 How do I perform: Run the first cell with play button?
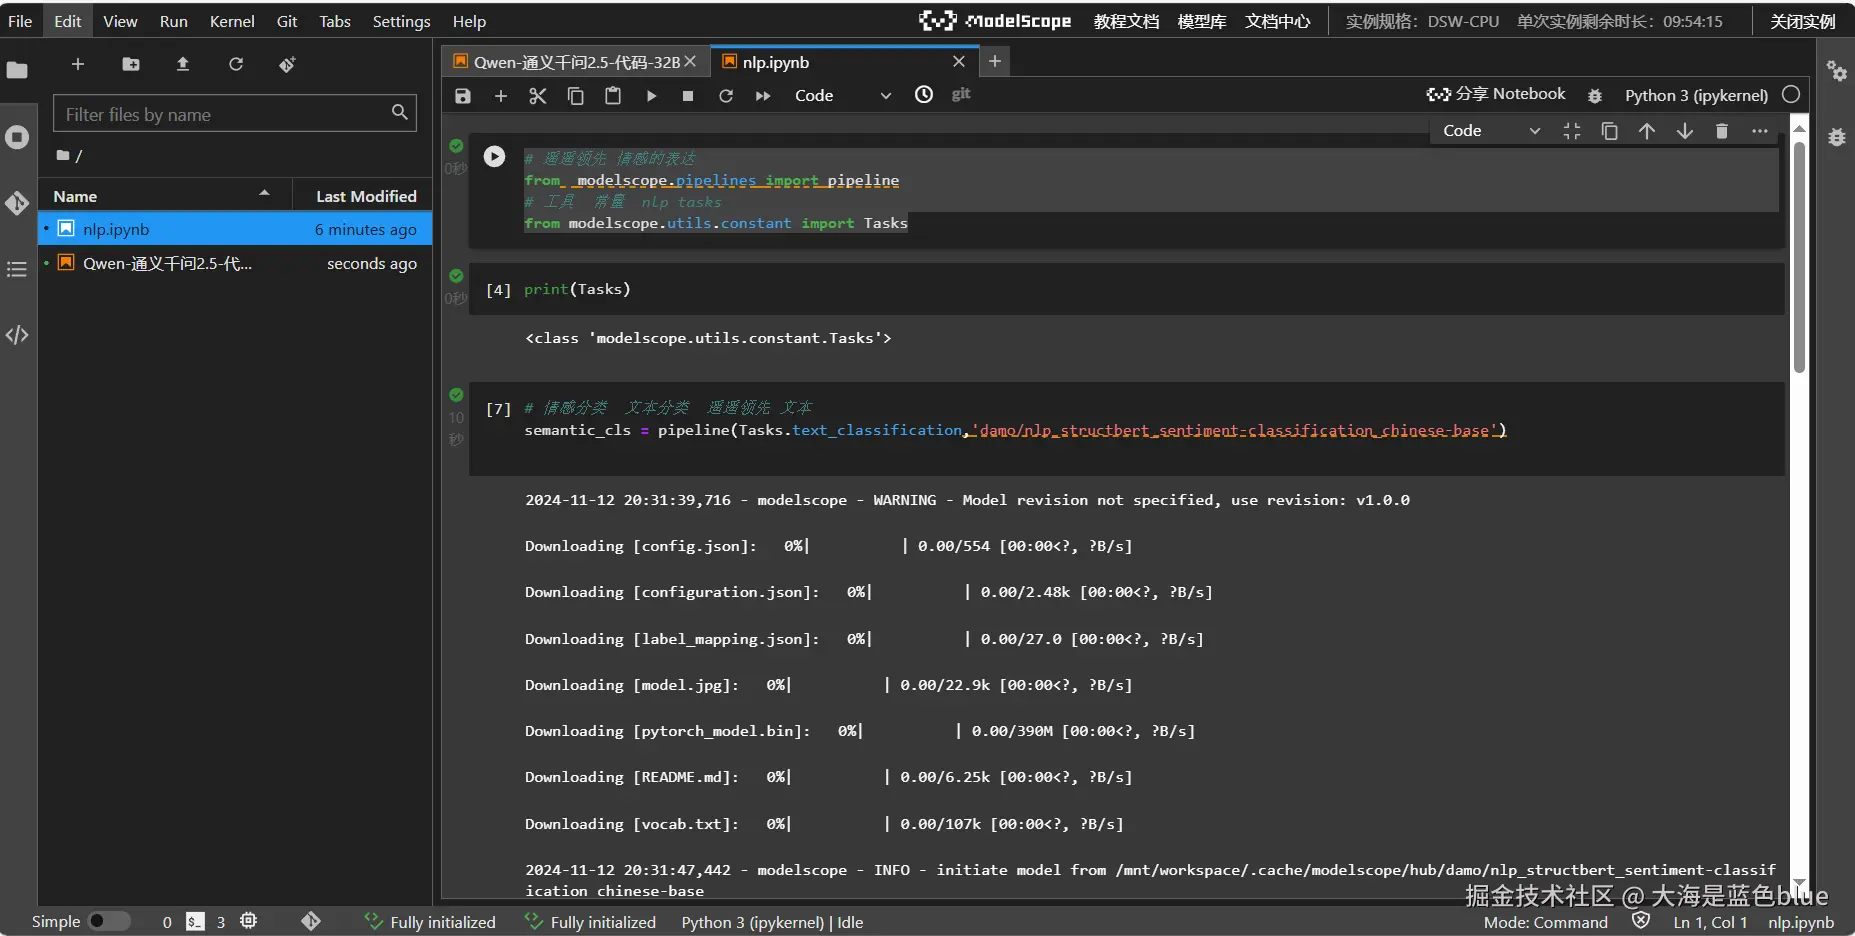[494, 157]
